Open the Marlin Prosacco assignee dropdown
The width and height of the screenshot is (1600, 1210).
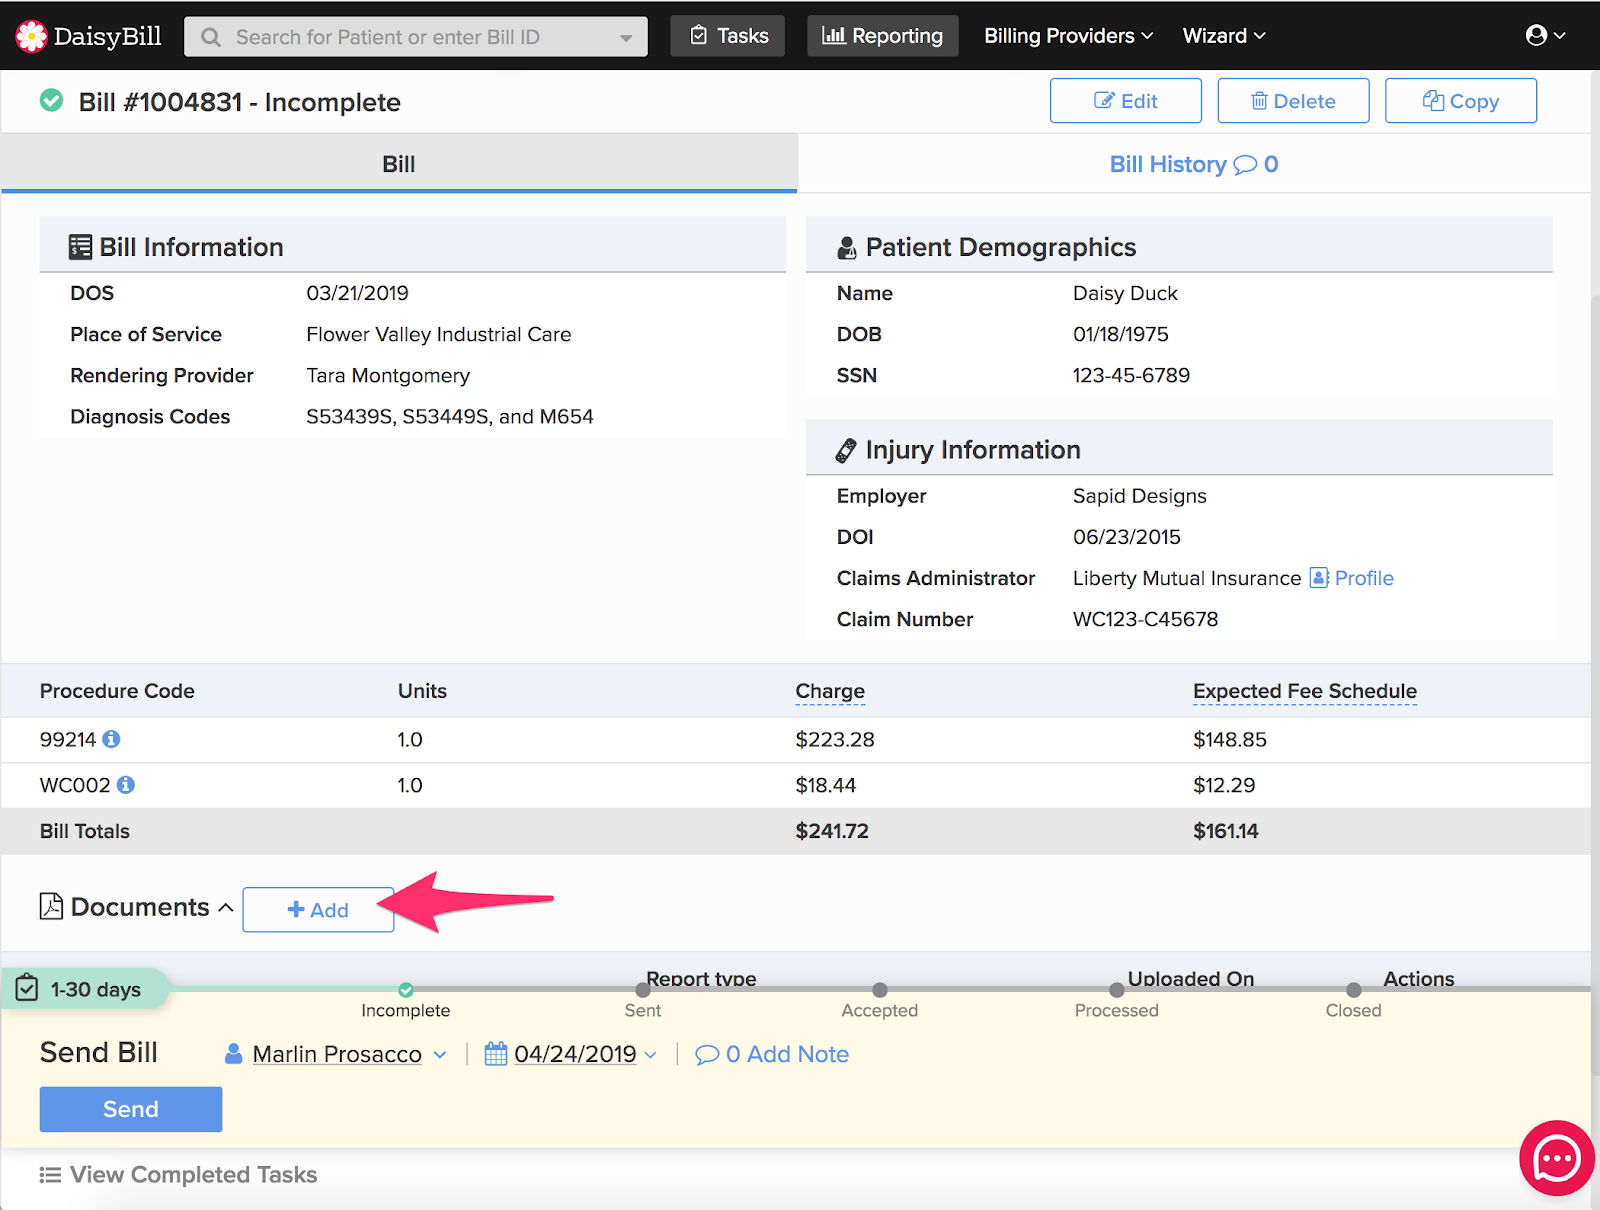(337, 1054)
